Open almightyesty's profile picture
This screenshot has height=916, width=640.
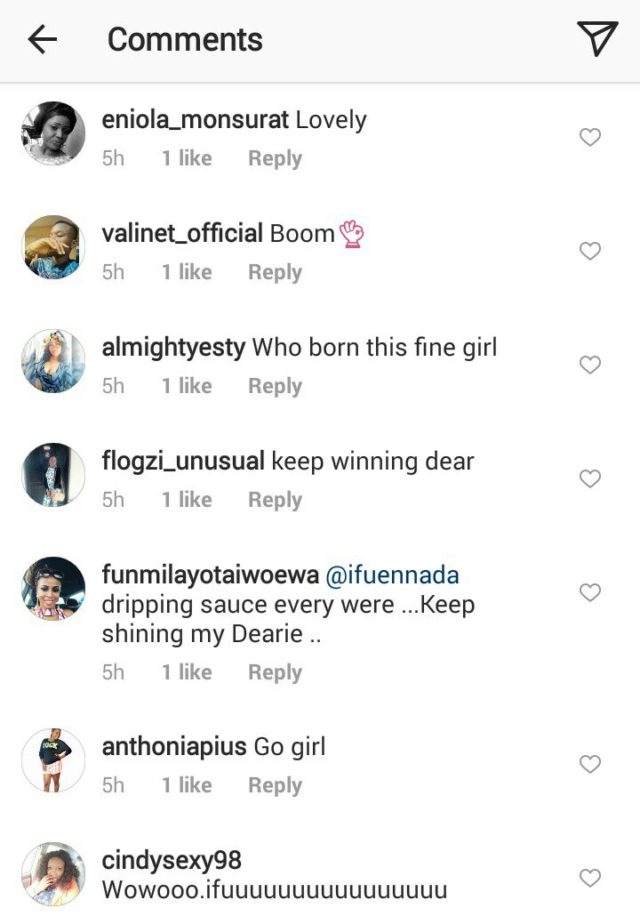[x=54, y=361]
